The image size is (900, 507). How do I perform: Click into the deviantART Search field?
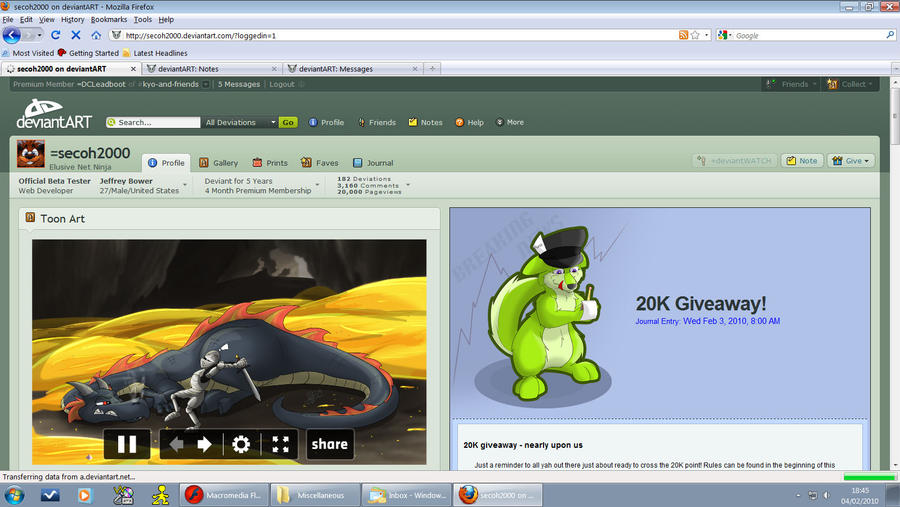click(x=153, y=122)
